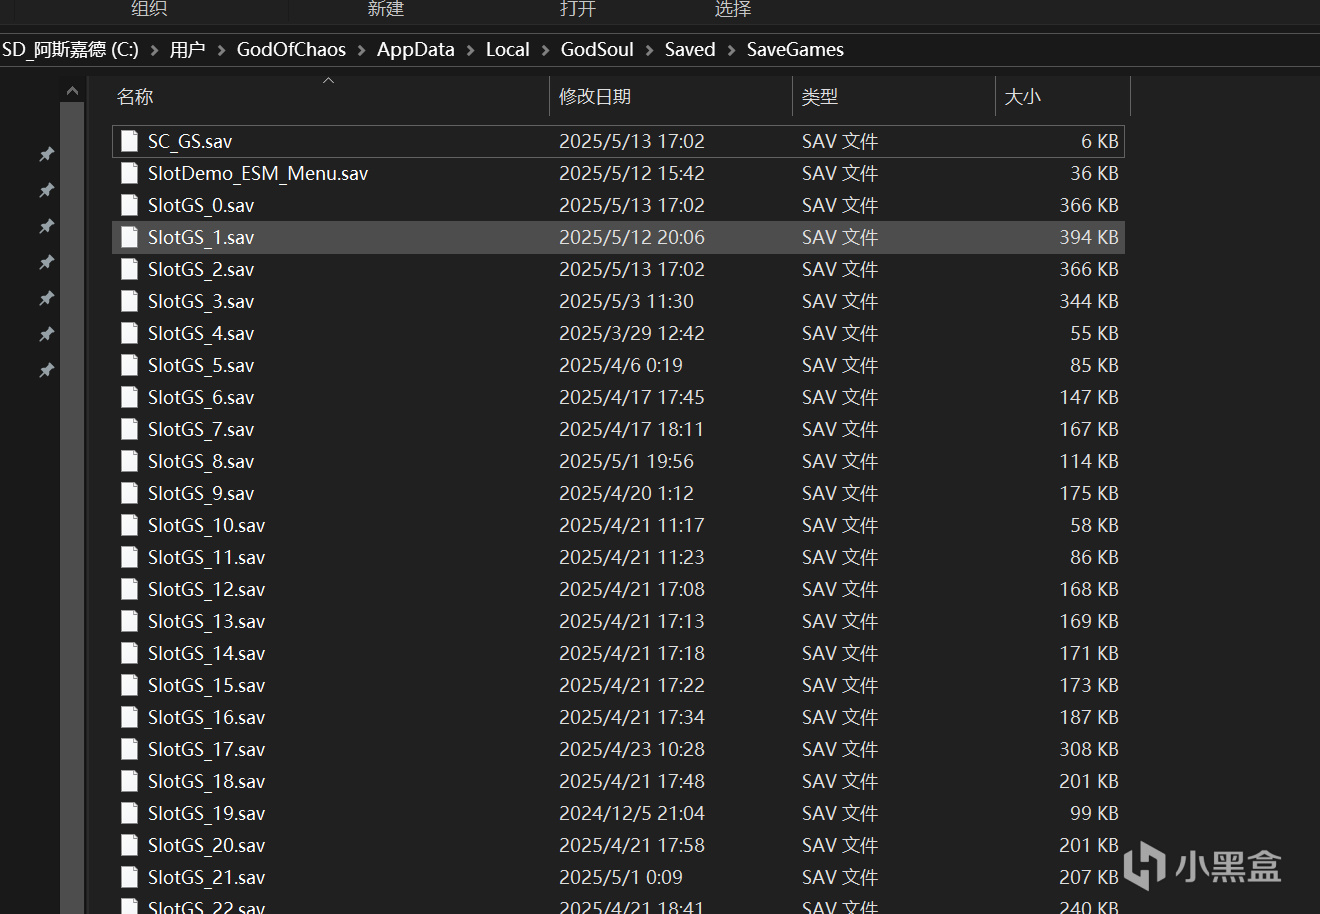Go to GodOfChaos folder in address bar

click(x=291, y=50)
